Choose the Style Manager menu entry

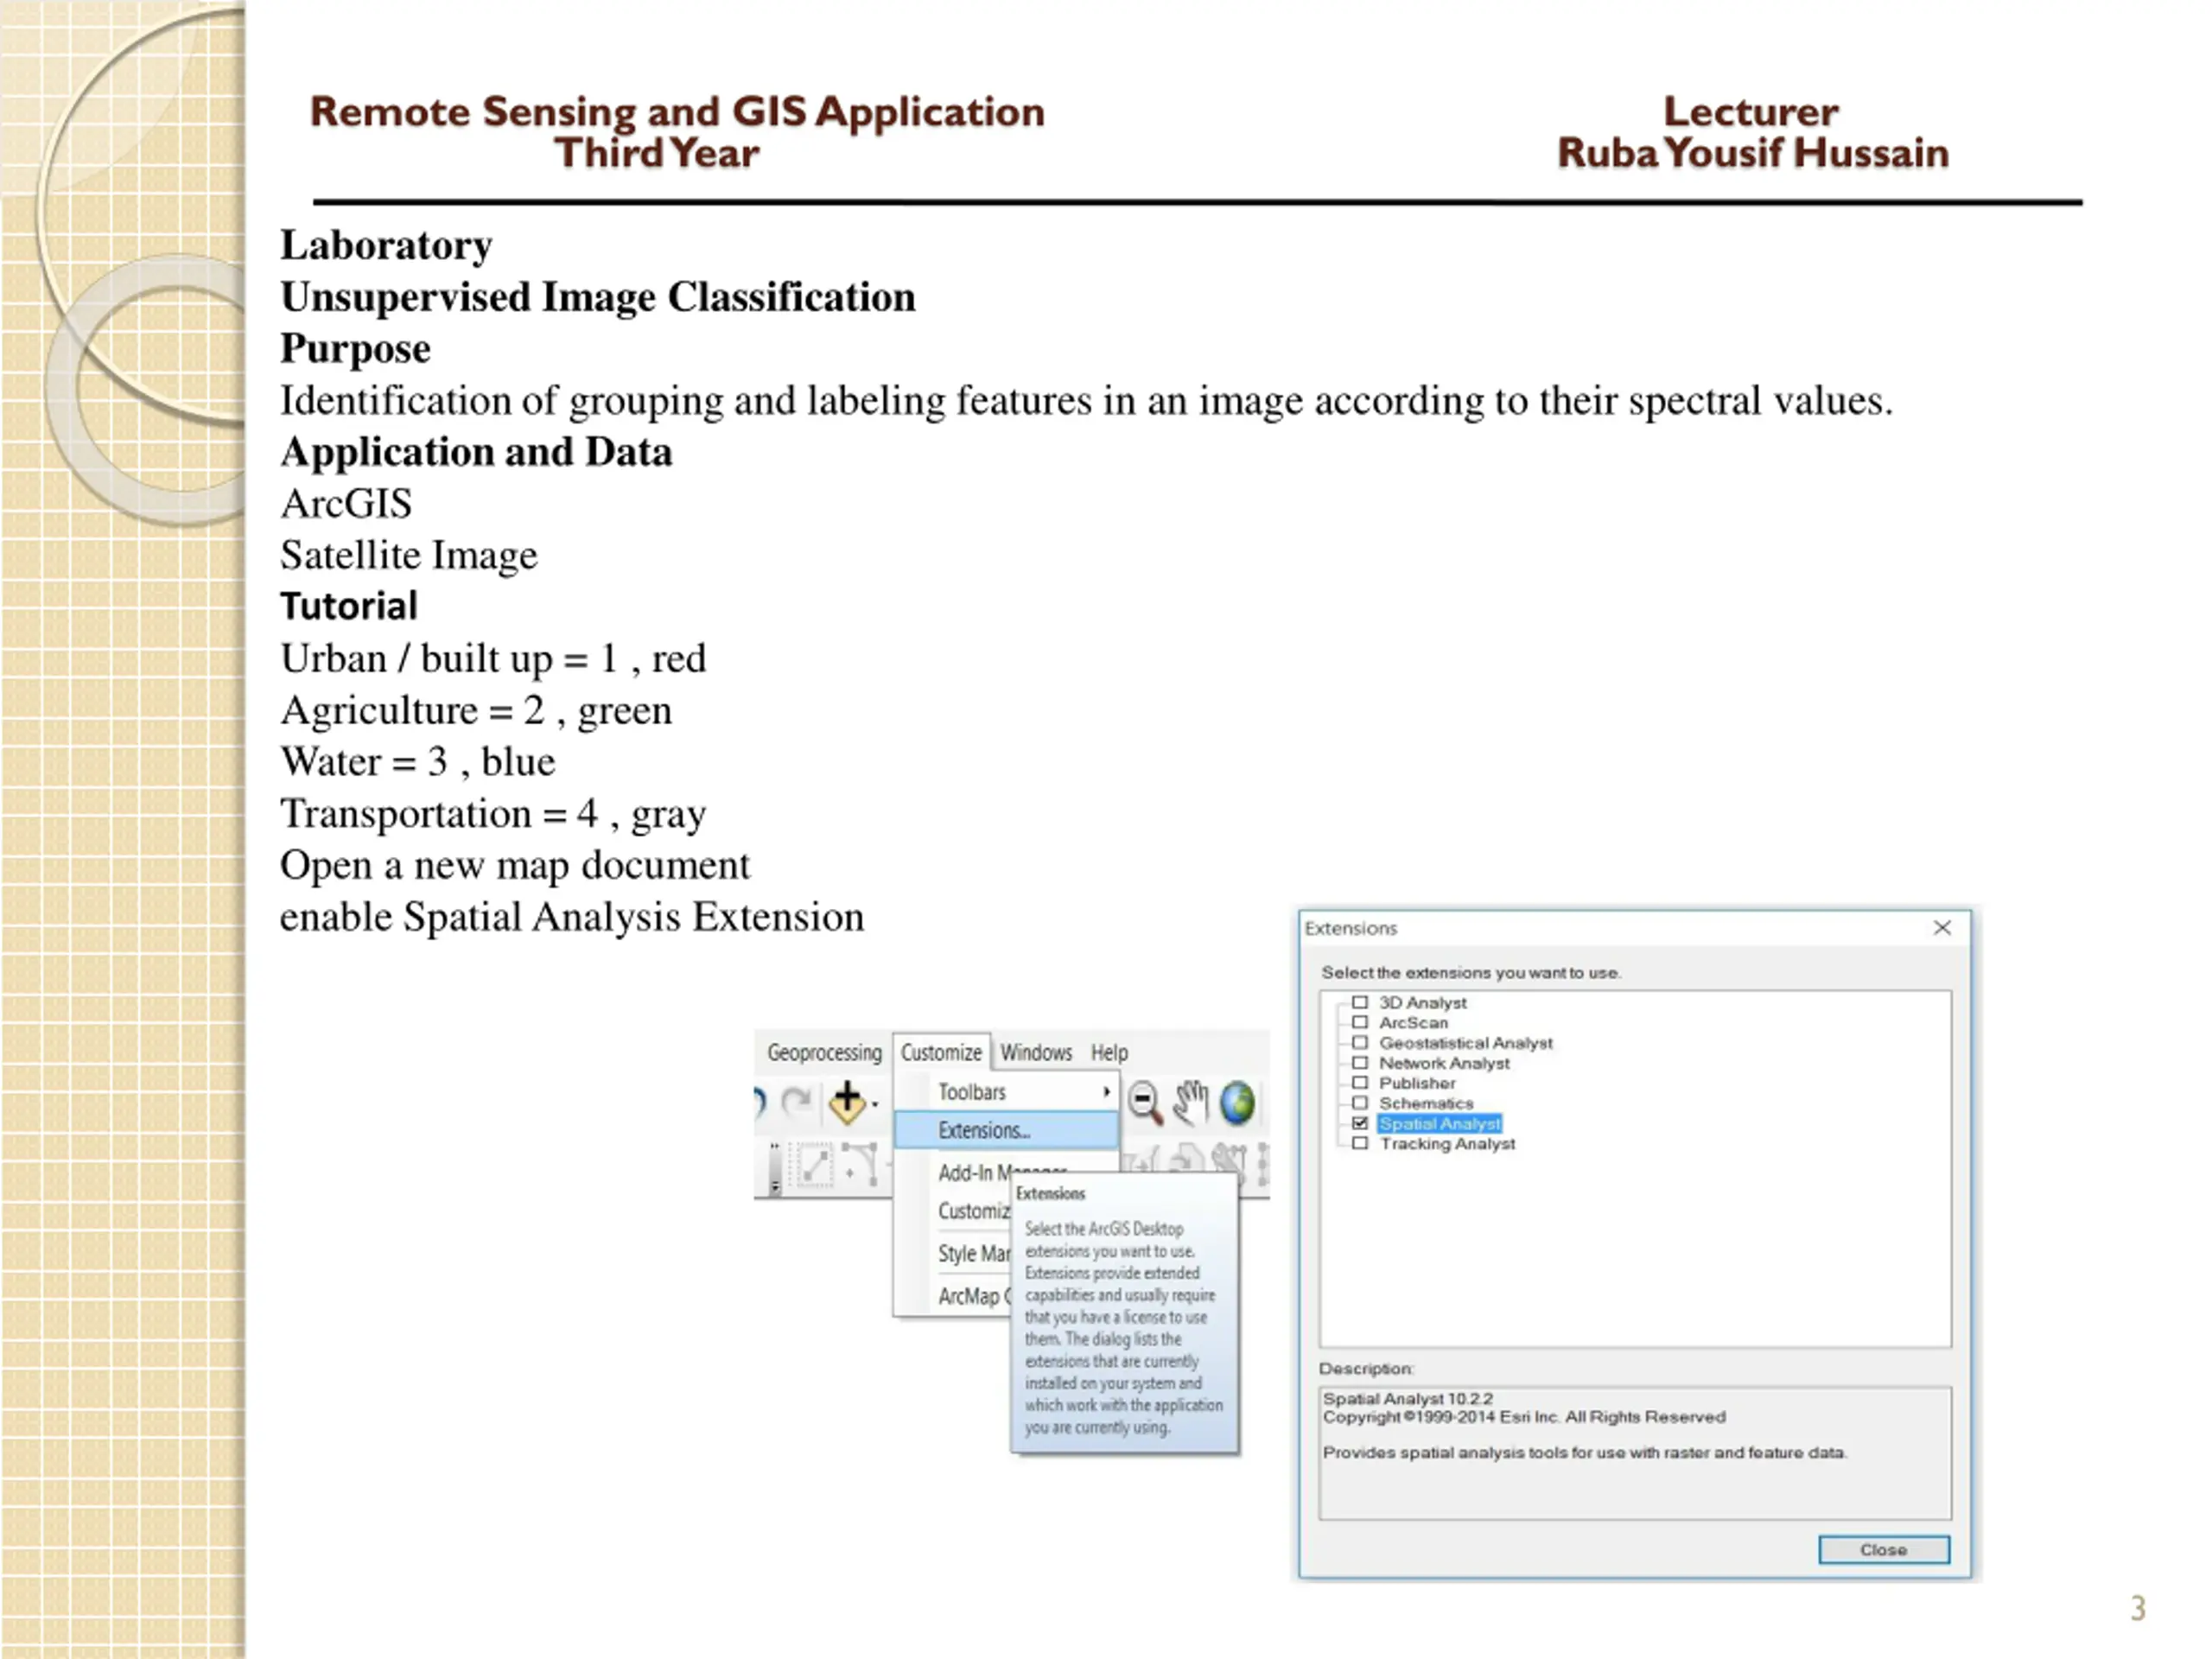pos(974,1253)
